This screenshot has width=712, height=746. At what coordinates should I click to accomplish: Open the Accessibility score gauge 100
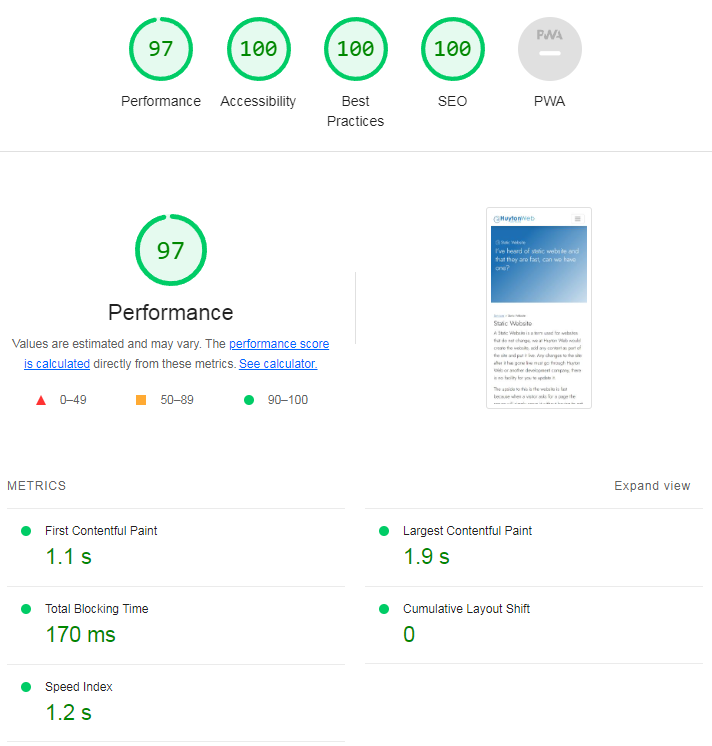click(258, 49)
